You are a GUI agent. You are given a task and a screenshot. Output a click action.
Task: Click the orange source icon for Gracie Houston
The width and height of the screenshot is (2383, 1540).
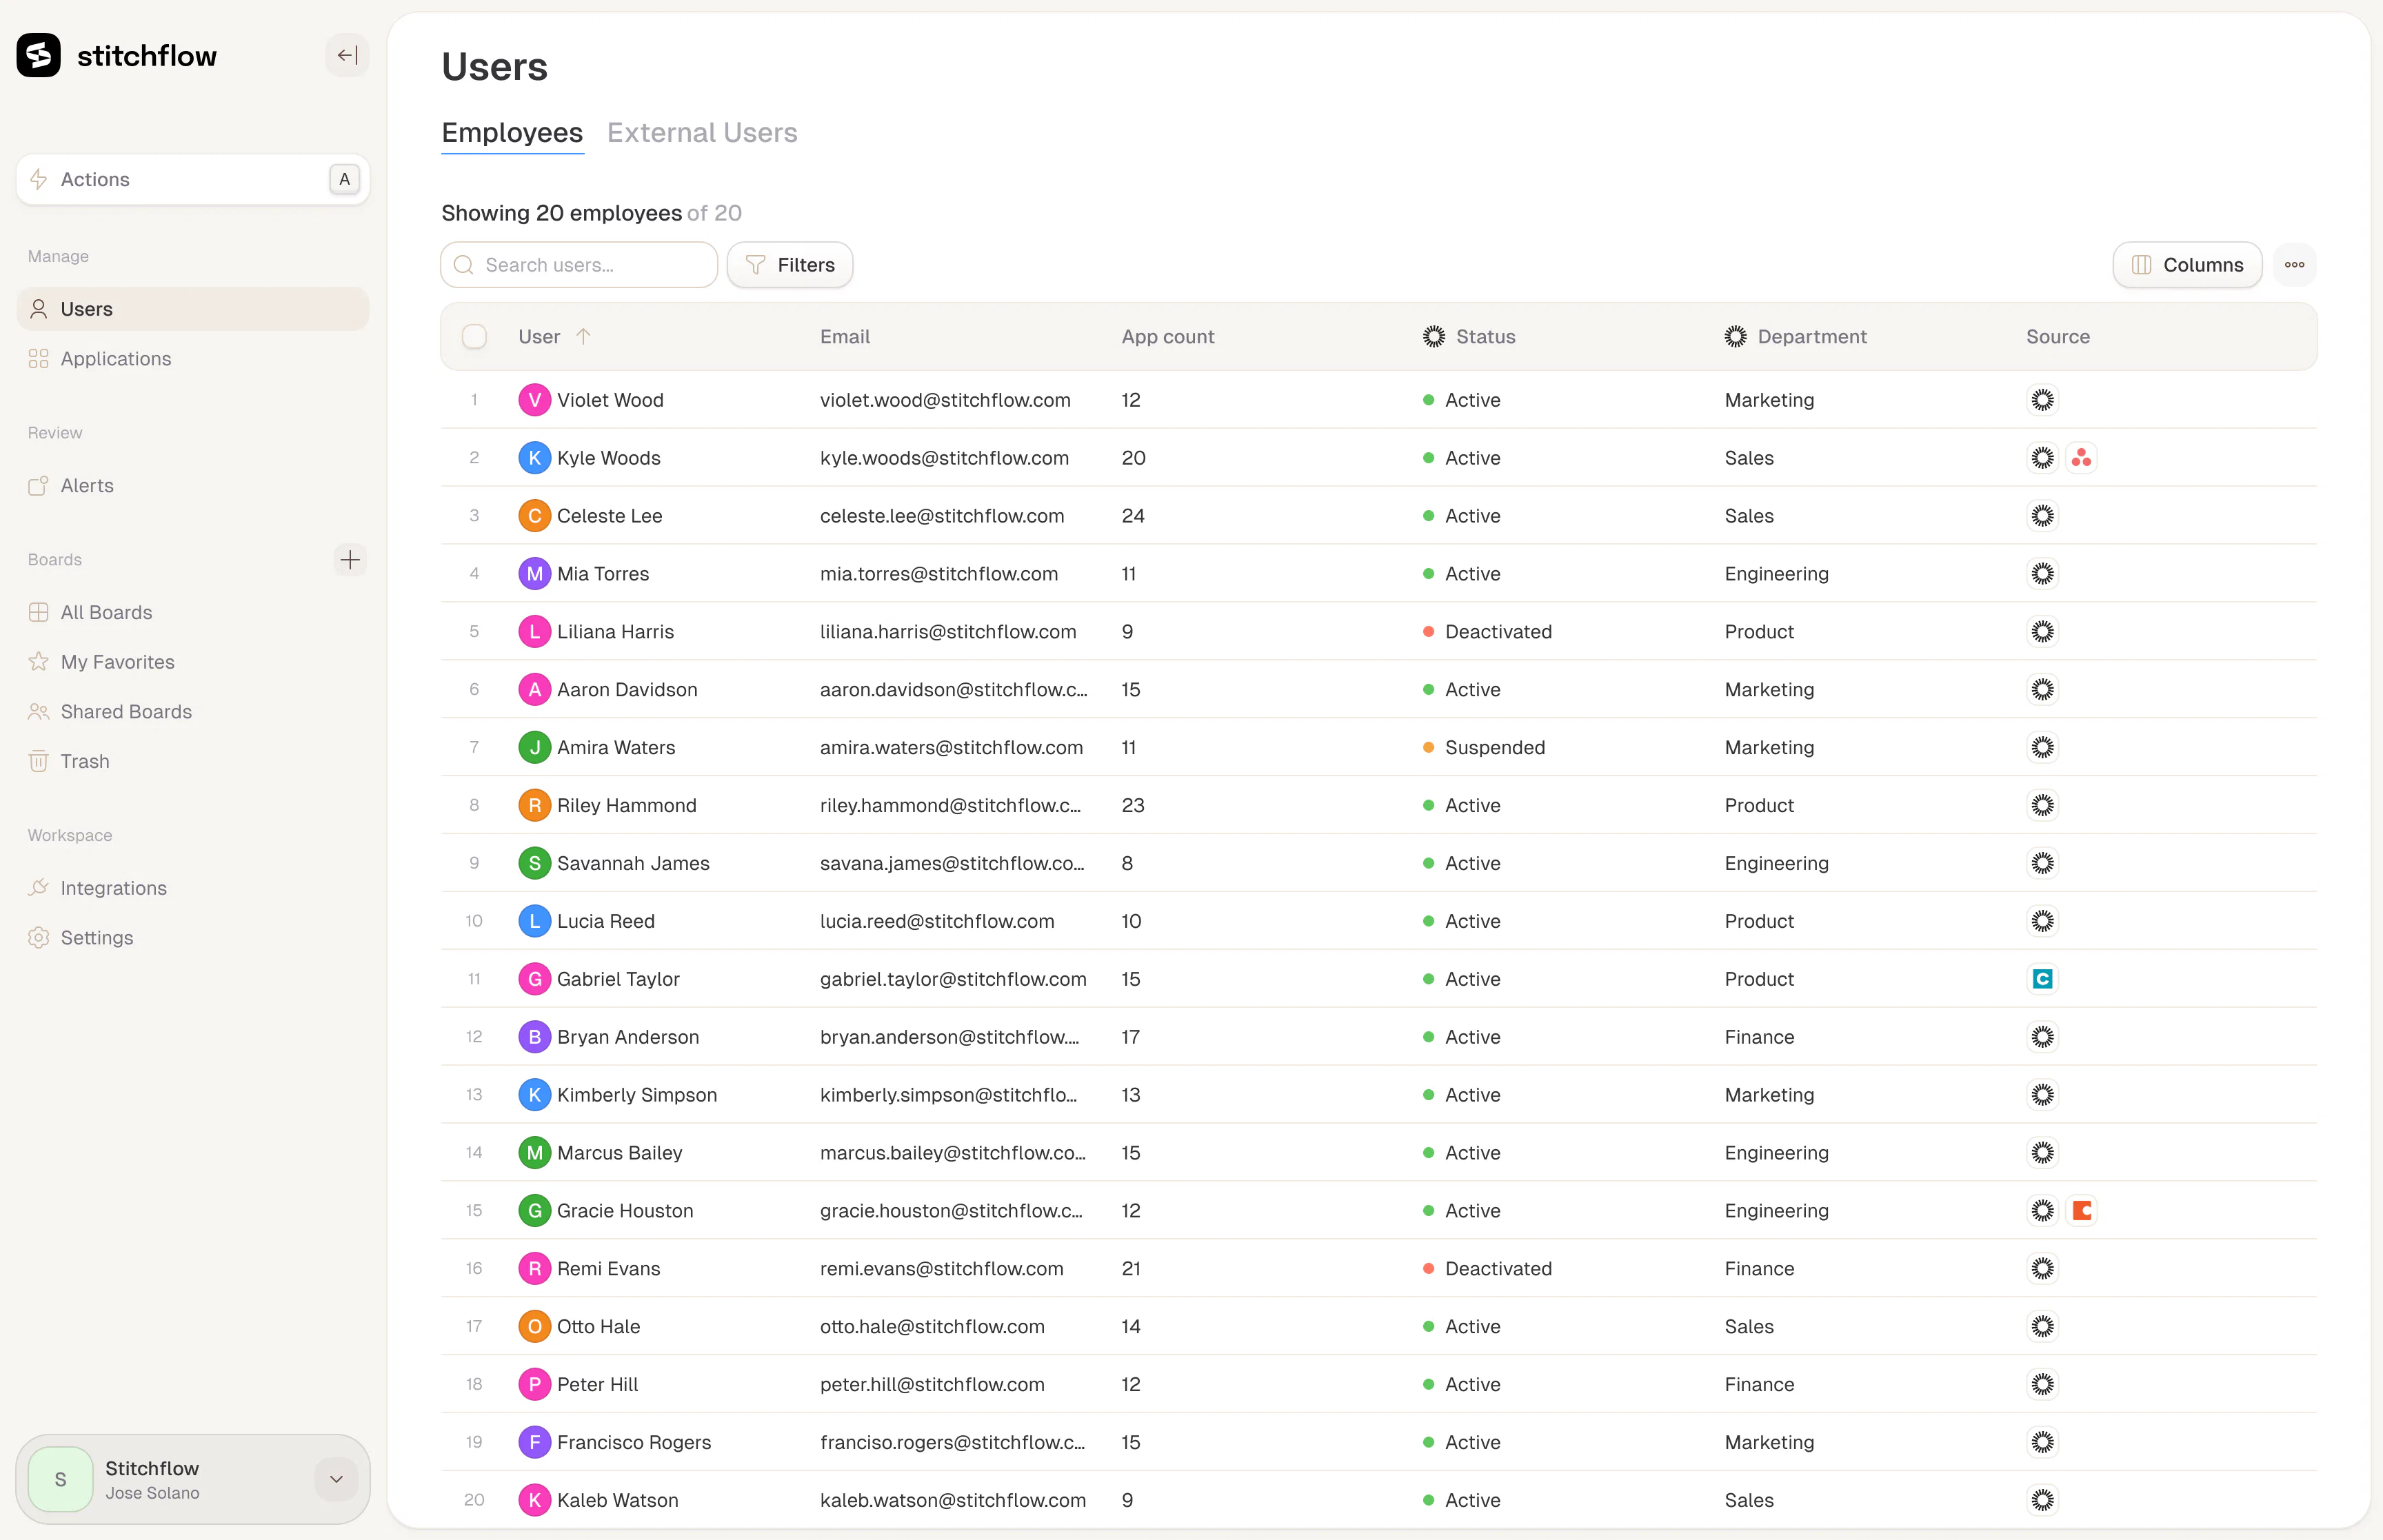click(x=2081, y=1211)
